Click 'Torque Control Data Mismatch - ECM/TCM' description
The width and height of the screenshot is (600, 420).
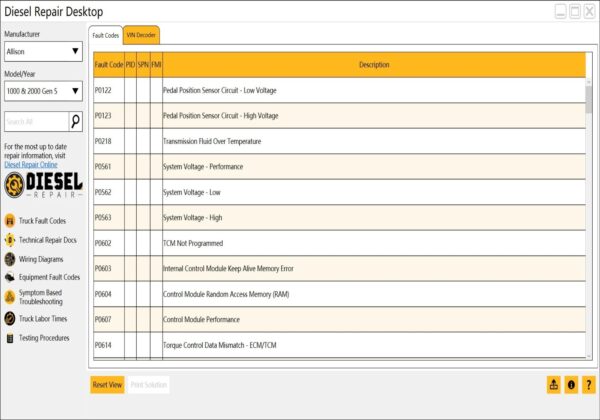tap(220, 345)
